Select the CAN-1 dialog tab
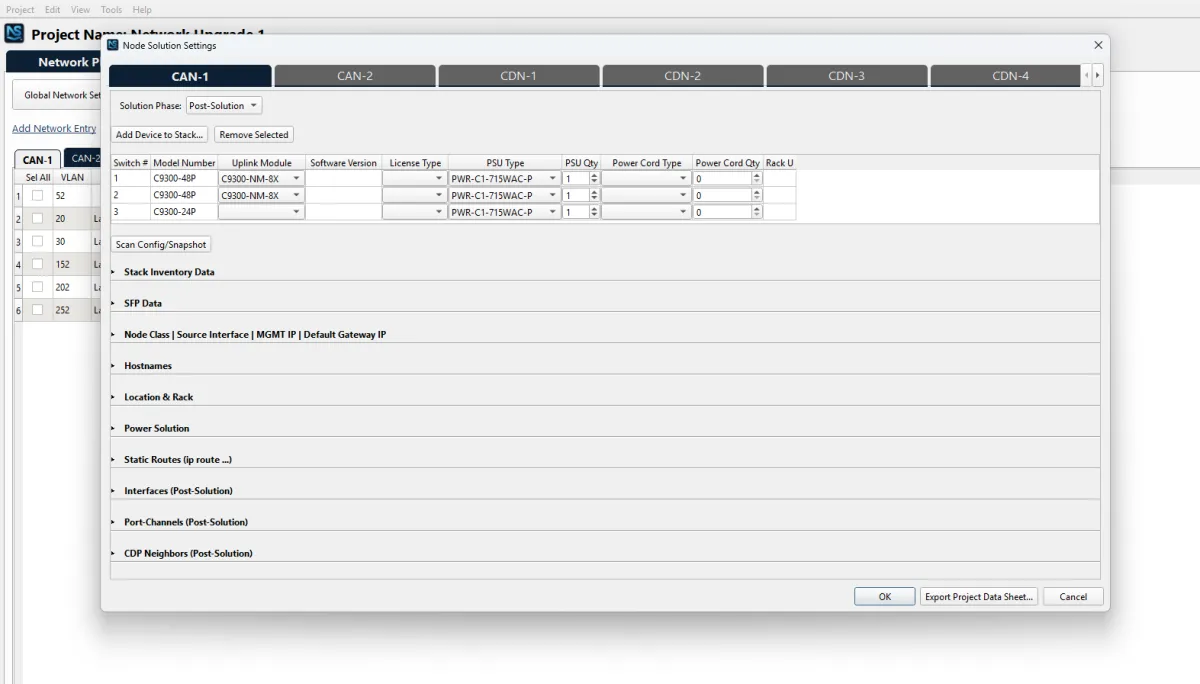 pos(190,76)
